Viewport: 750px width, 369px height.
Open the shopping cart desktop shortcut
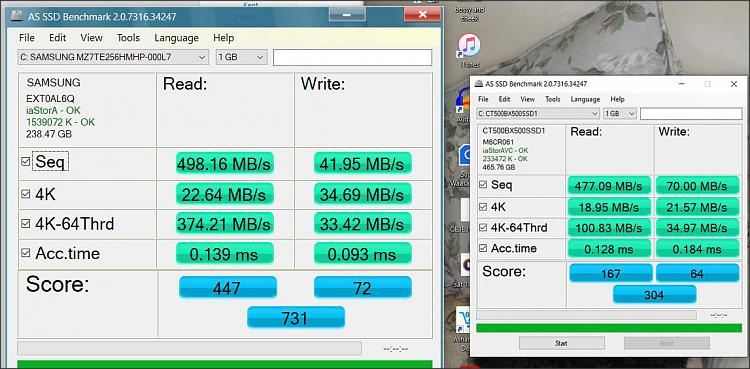click(462, 321)
